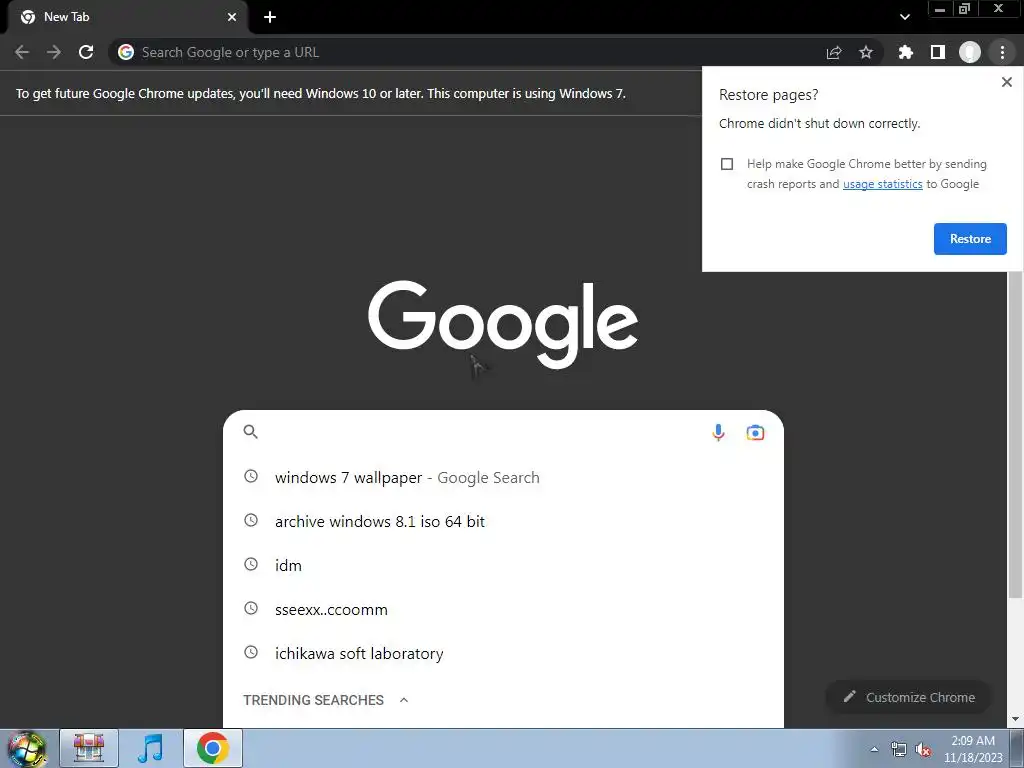The height and width of the screenshot is (768, 1024).
Task: Bookmark this tab with star icon
Action: pos(866,52)
